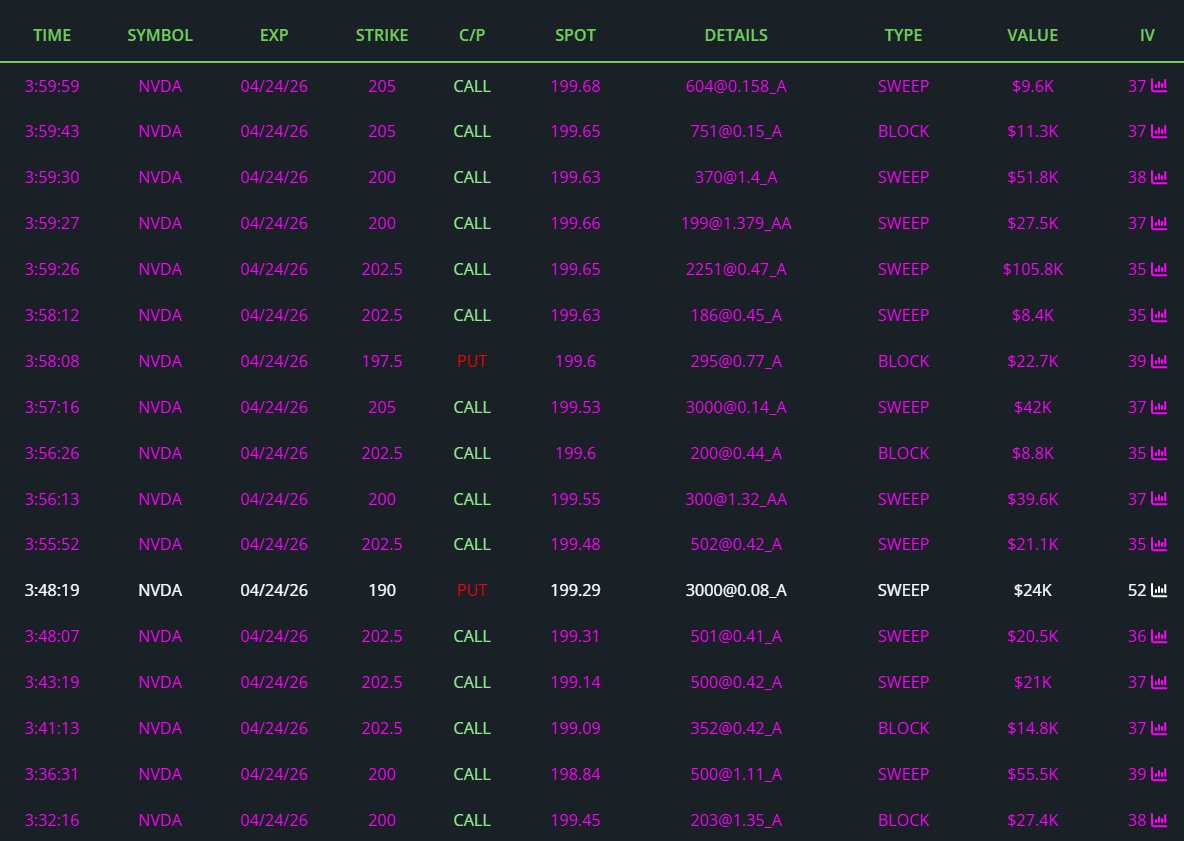Select NVDA symbol in 3:59:59 row
Image resolution: width=1184 pixels, height=841 pixels.
click(160, 86)
